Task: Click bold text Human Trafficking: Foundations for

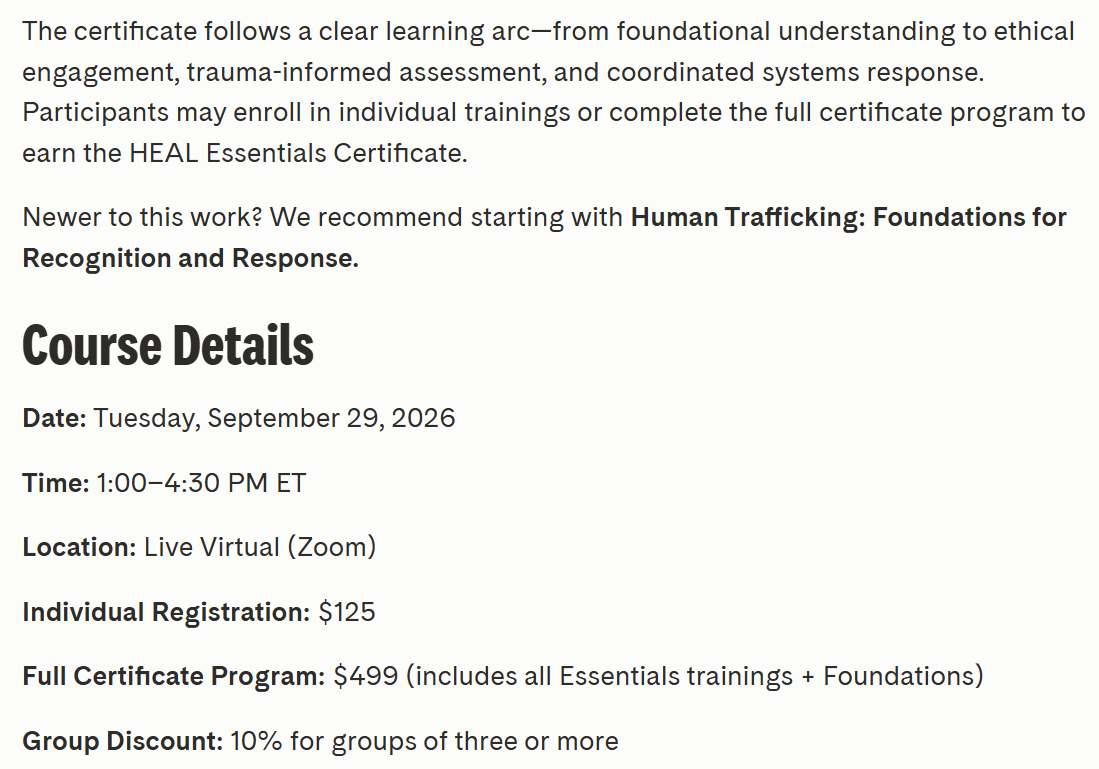Action: tap(849, 217)
